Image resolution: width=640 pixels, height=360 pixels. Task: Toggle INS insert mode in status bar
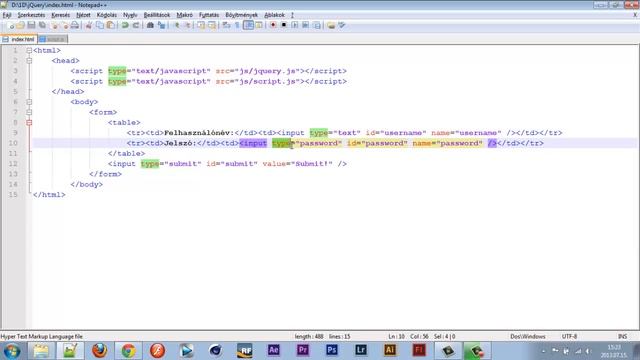point(622,337)
